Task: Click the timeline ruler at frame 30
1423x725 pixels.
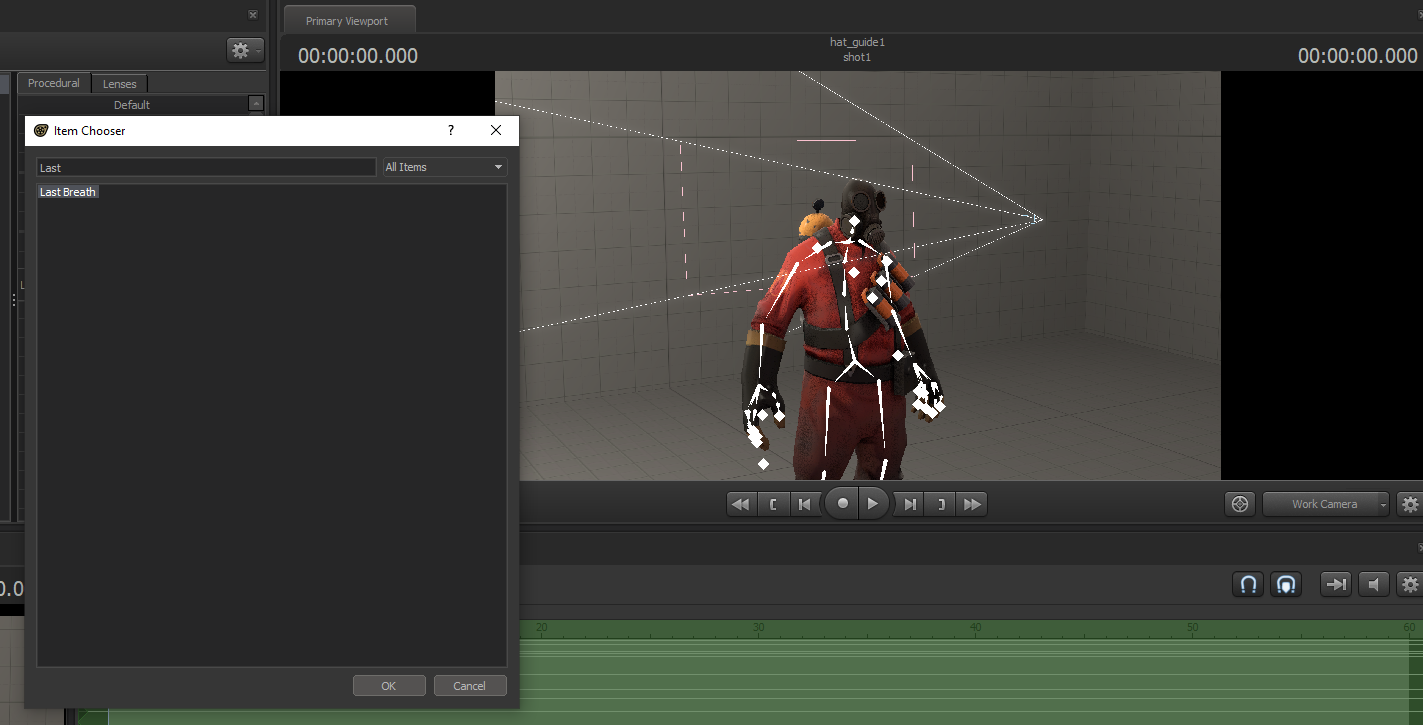Action: 759,627
